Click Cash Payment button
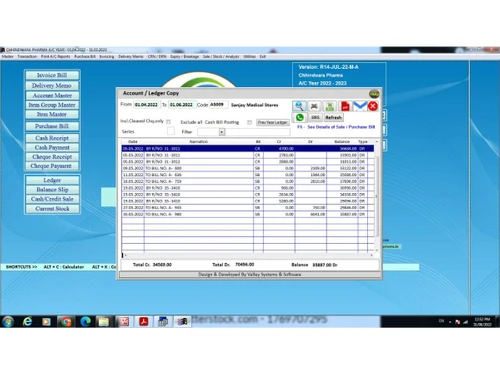Image resolution: width=500 pixels, height=375 pixels. pos(52,147)
